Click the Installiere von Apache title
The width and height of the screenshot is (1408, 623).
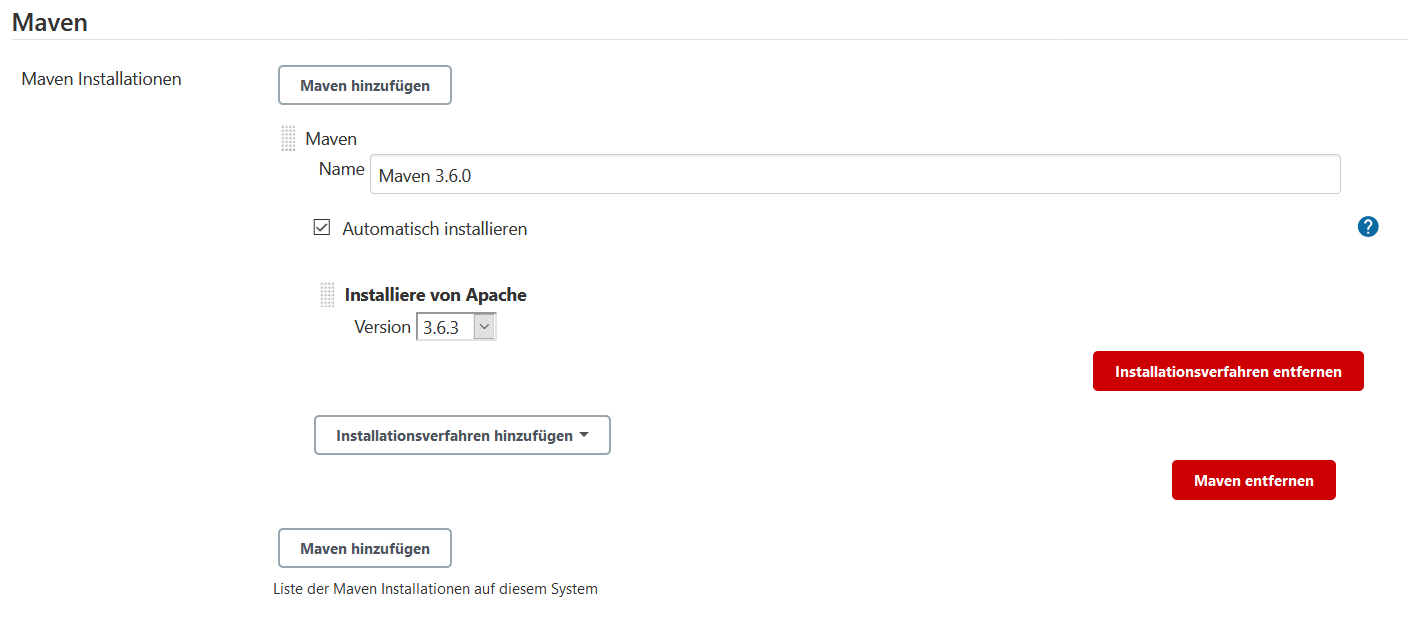435,295
